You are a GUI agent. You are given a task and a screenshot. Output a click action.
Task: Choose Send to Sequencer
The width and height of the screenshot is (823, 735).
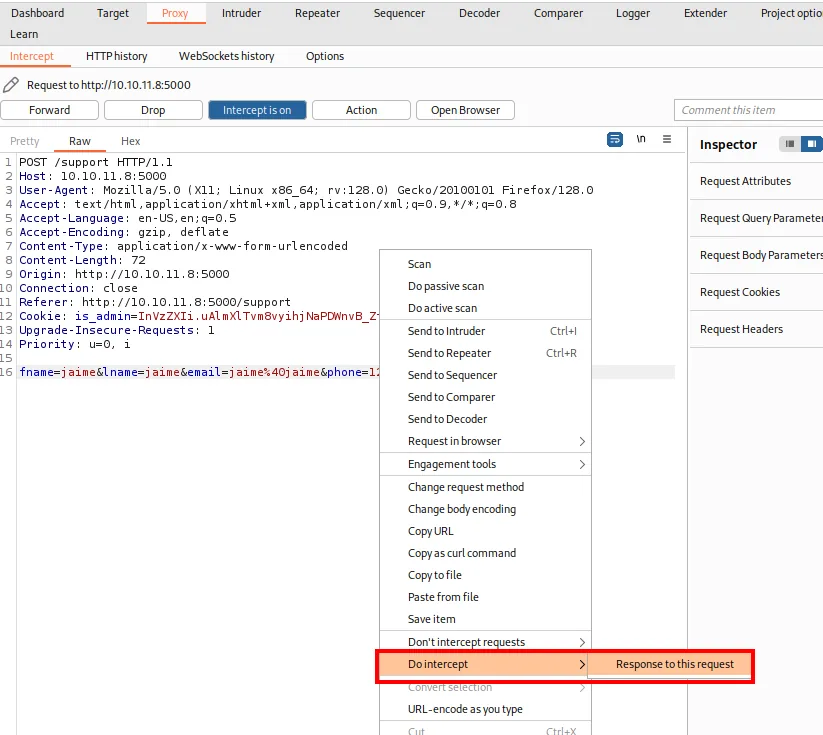(x=485, y=375)
